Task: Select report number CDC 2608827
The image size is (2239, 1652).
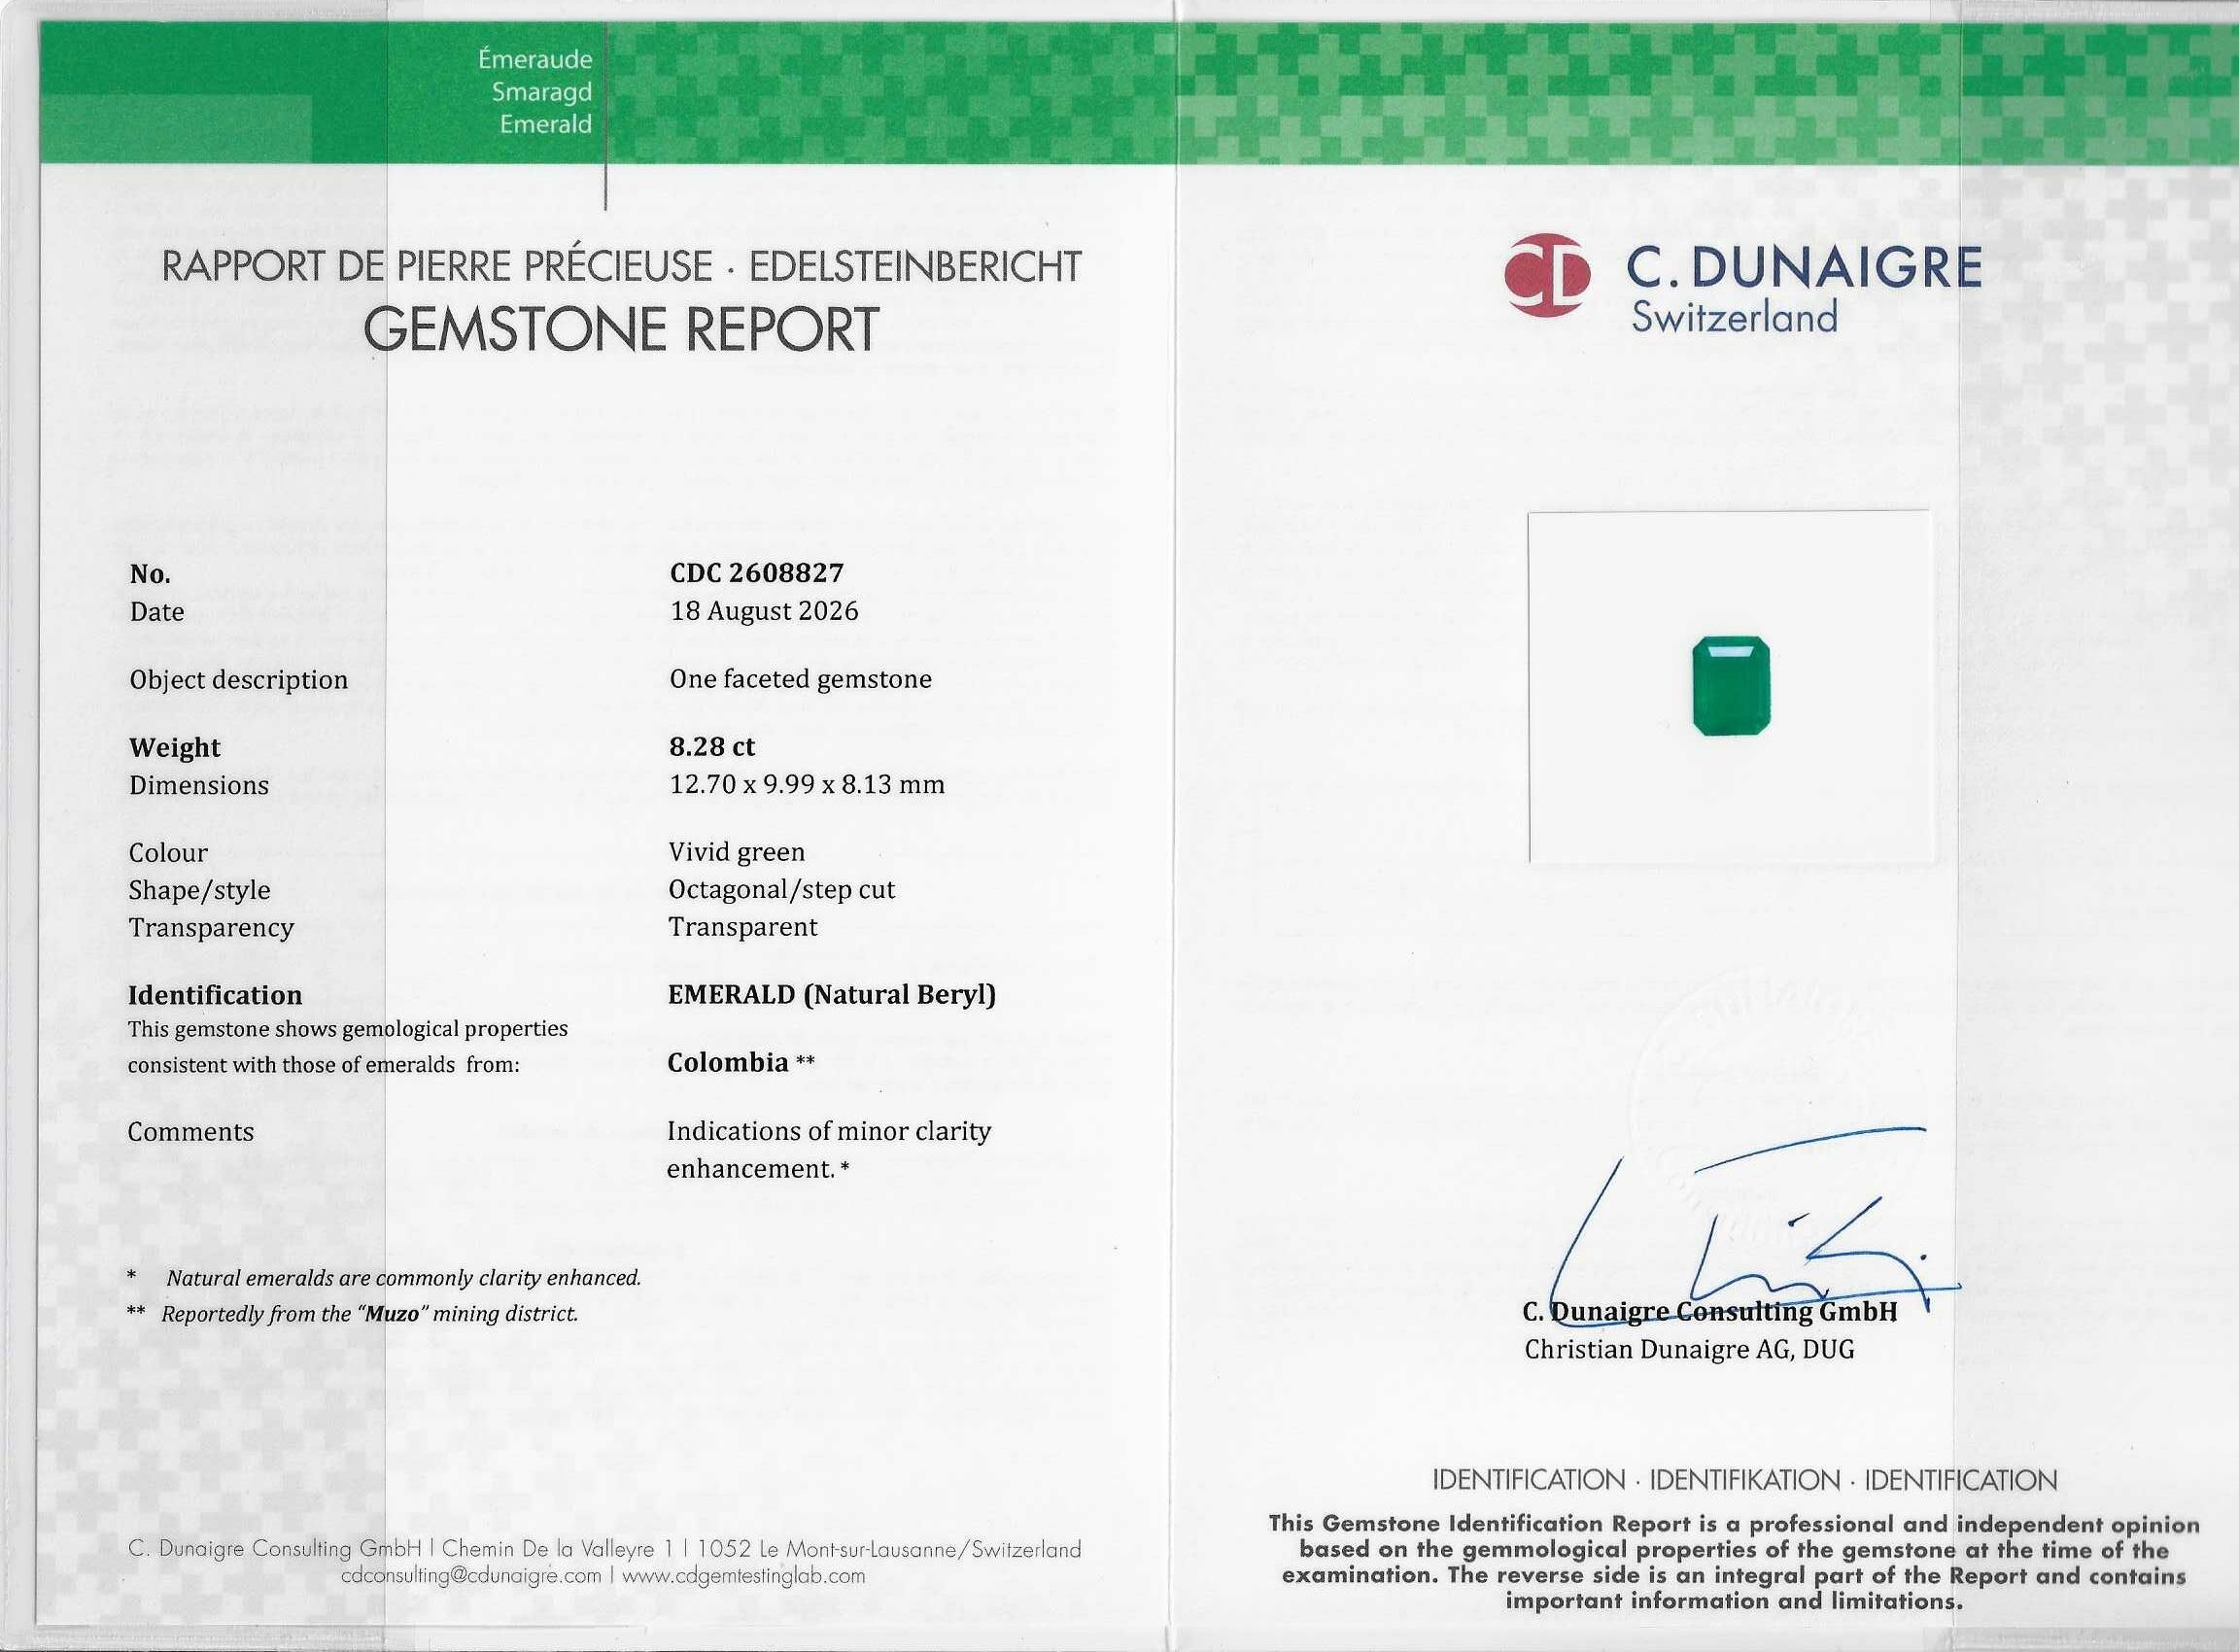Action: 757,573
